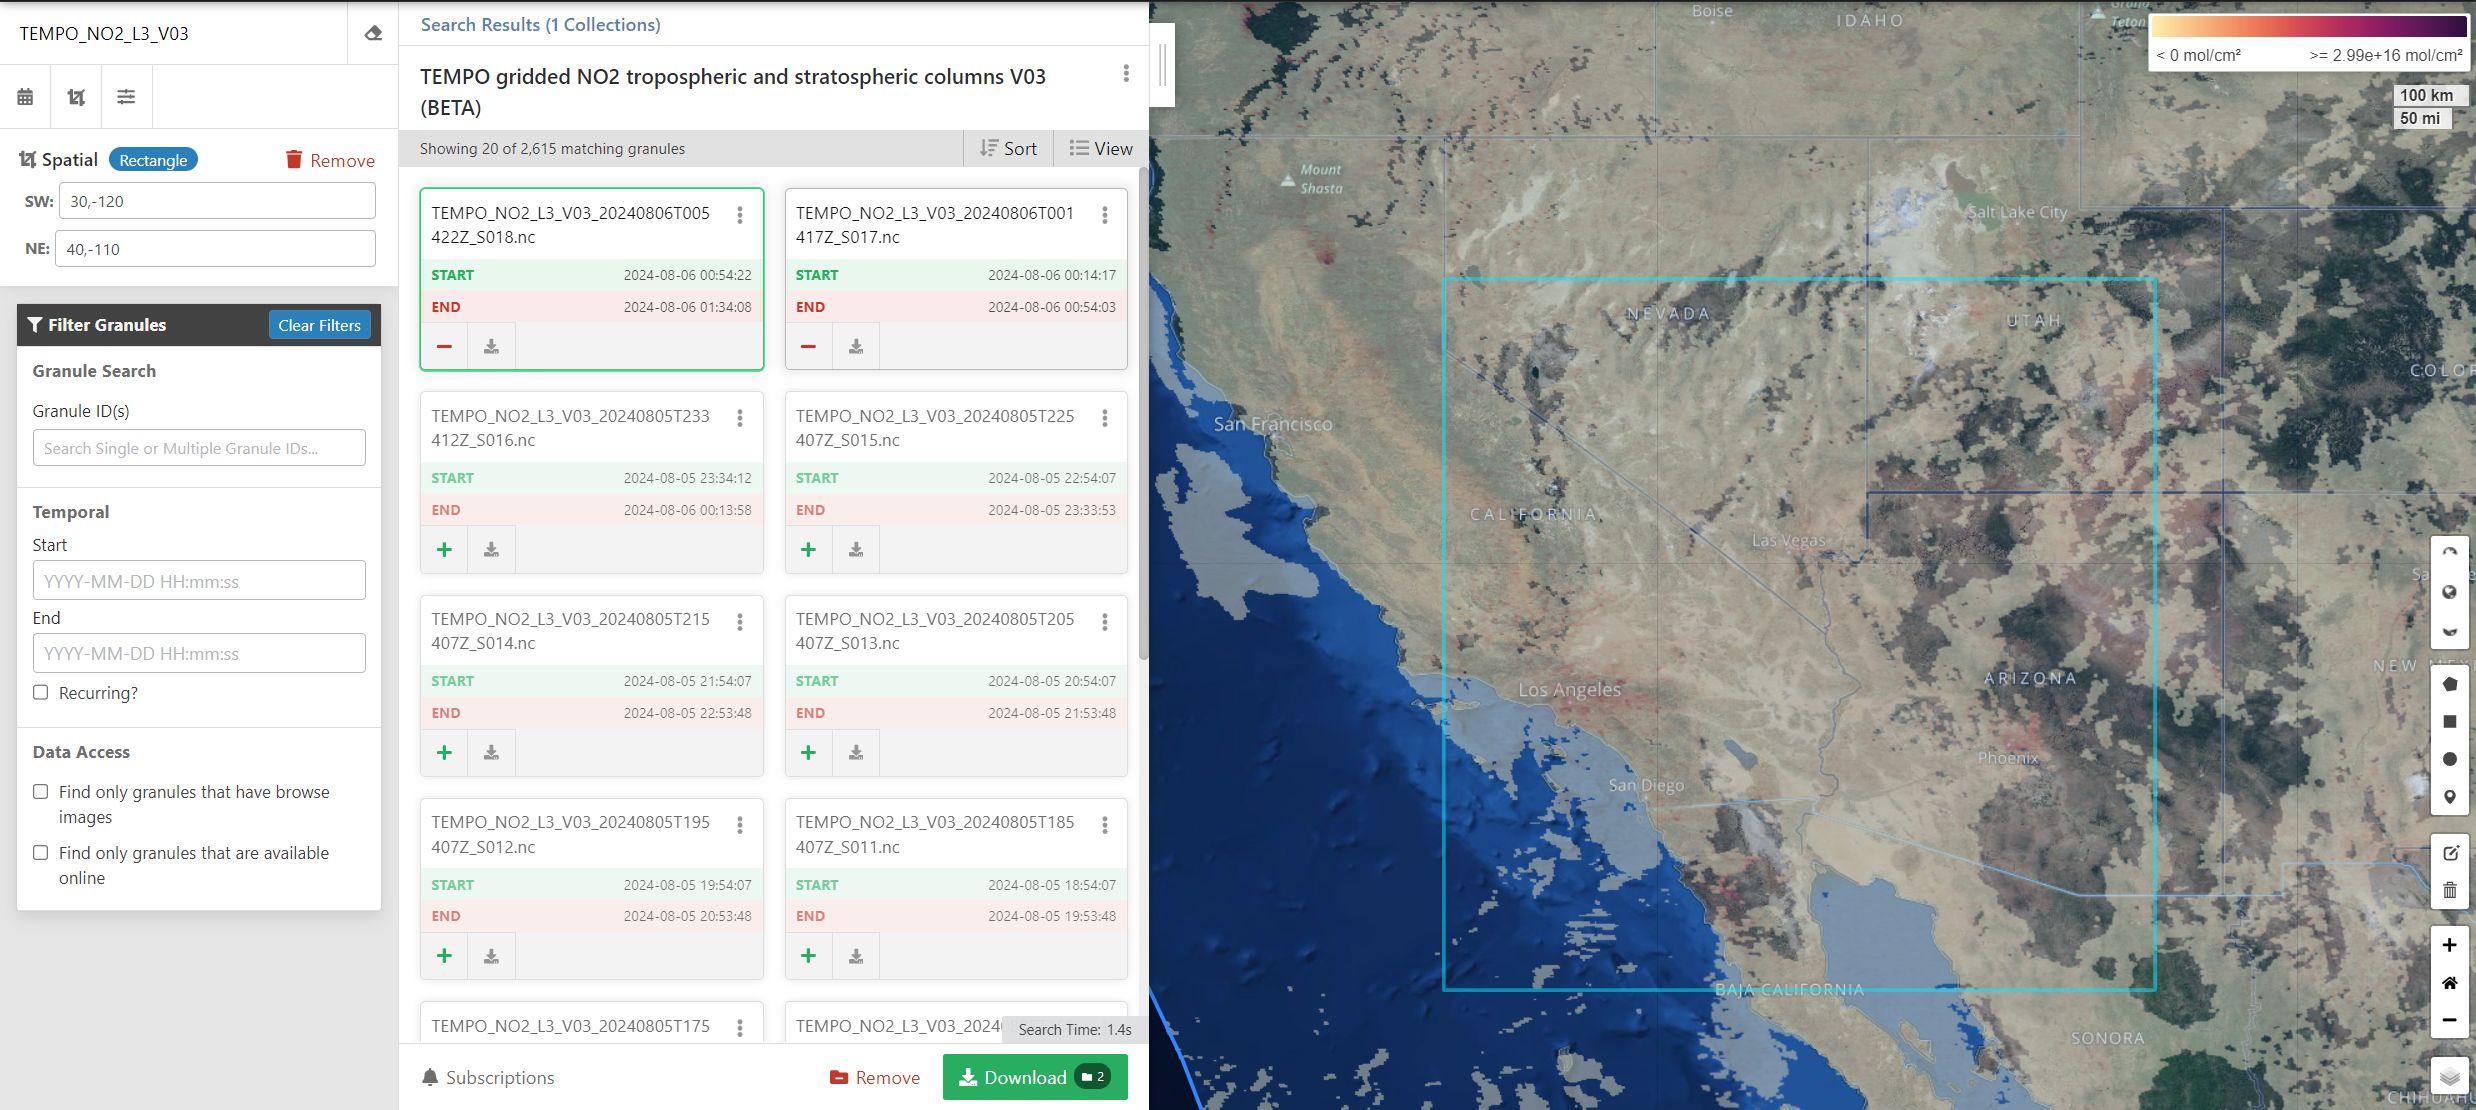This screenshot has width=2476, height=1110.
Task: Enable only granules available online
Action: tap(41, 853)
